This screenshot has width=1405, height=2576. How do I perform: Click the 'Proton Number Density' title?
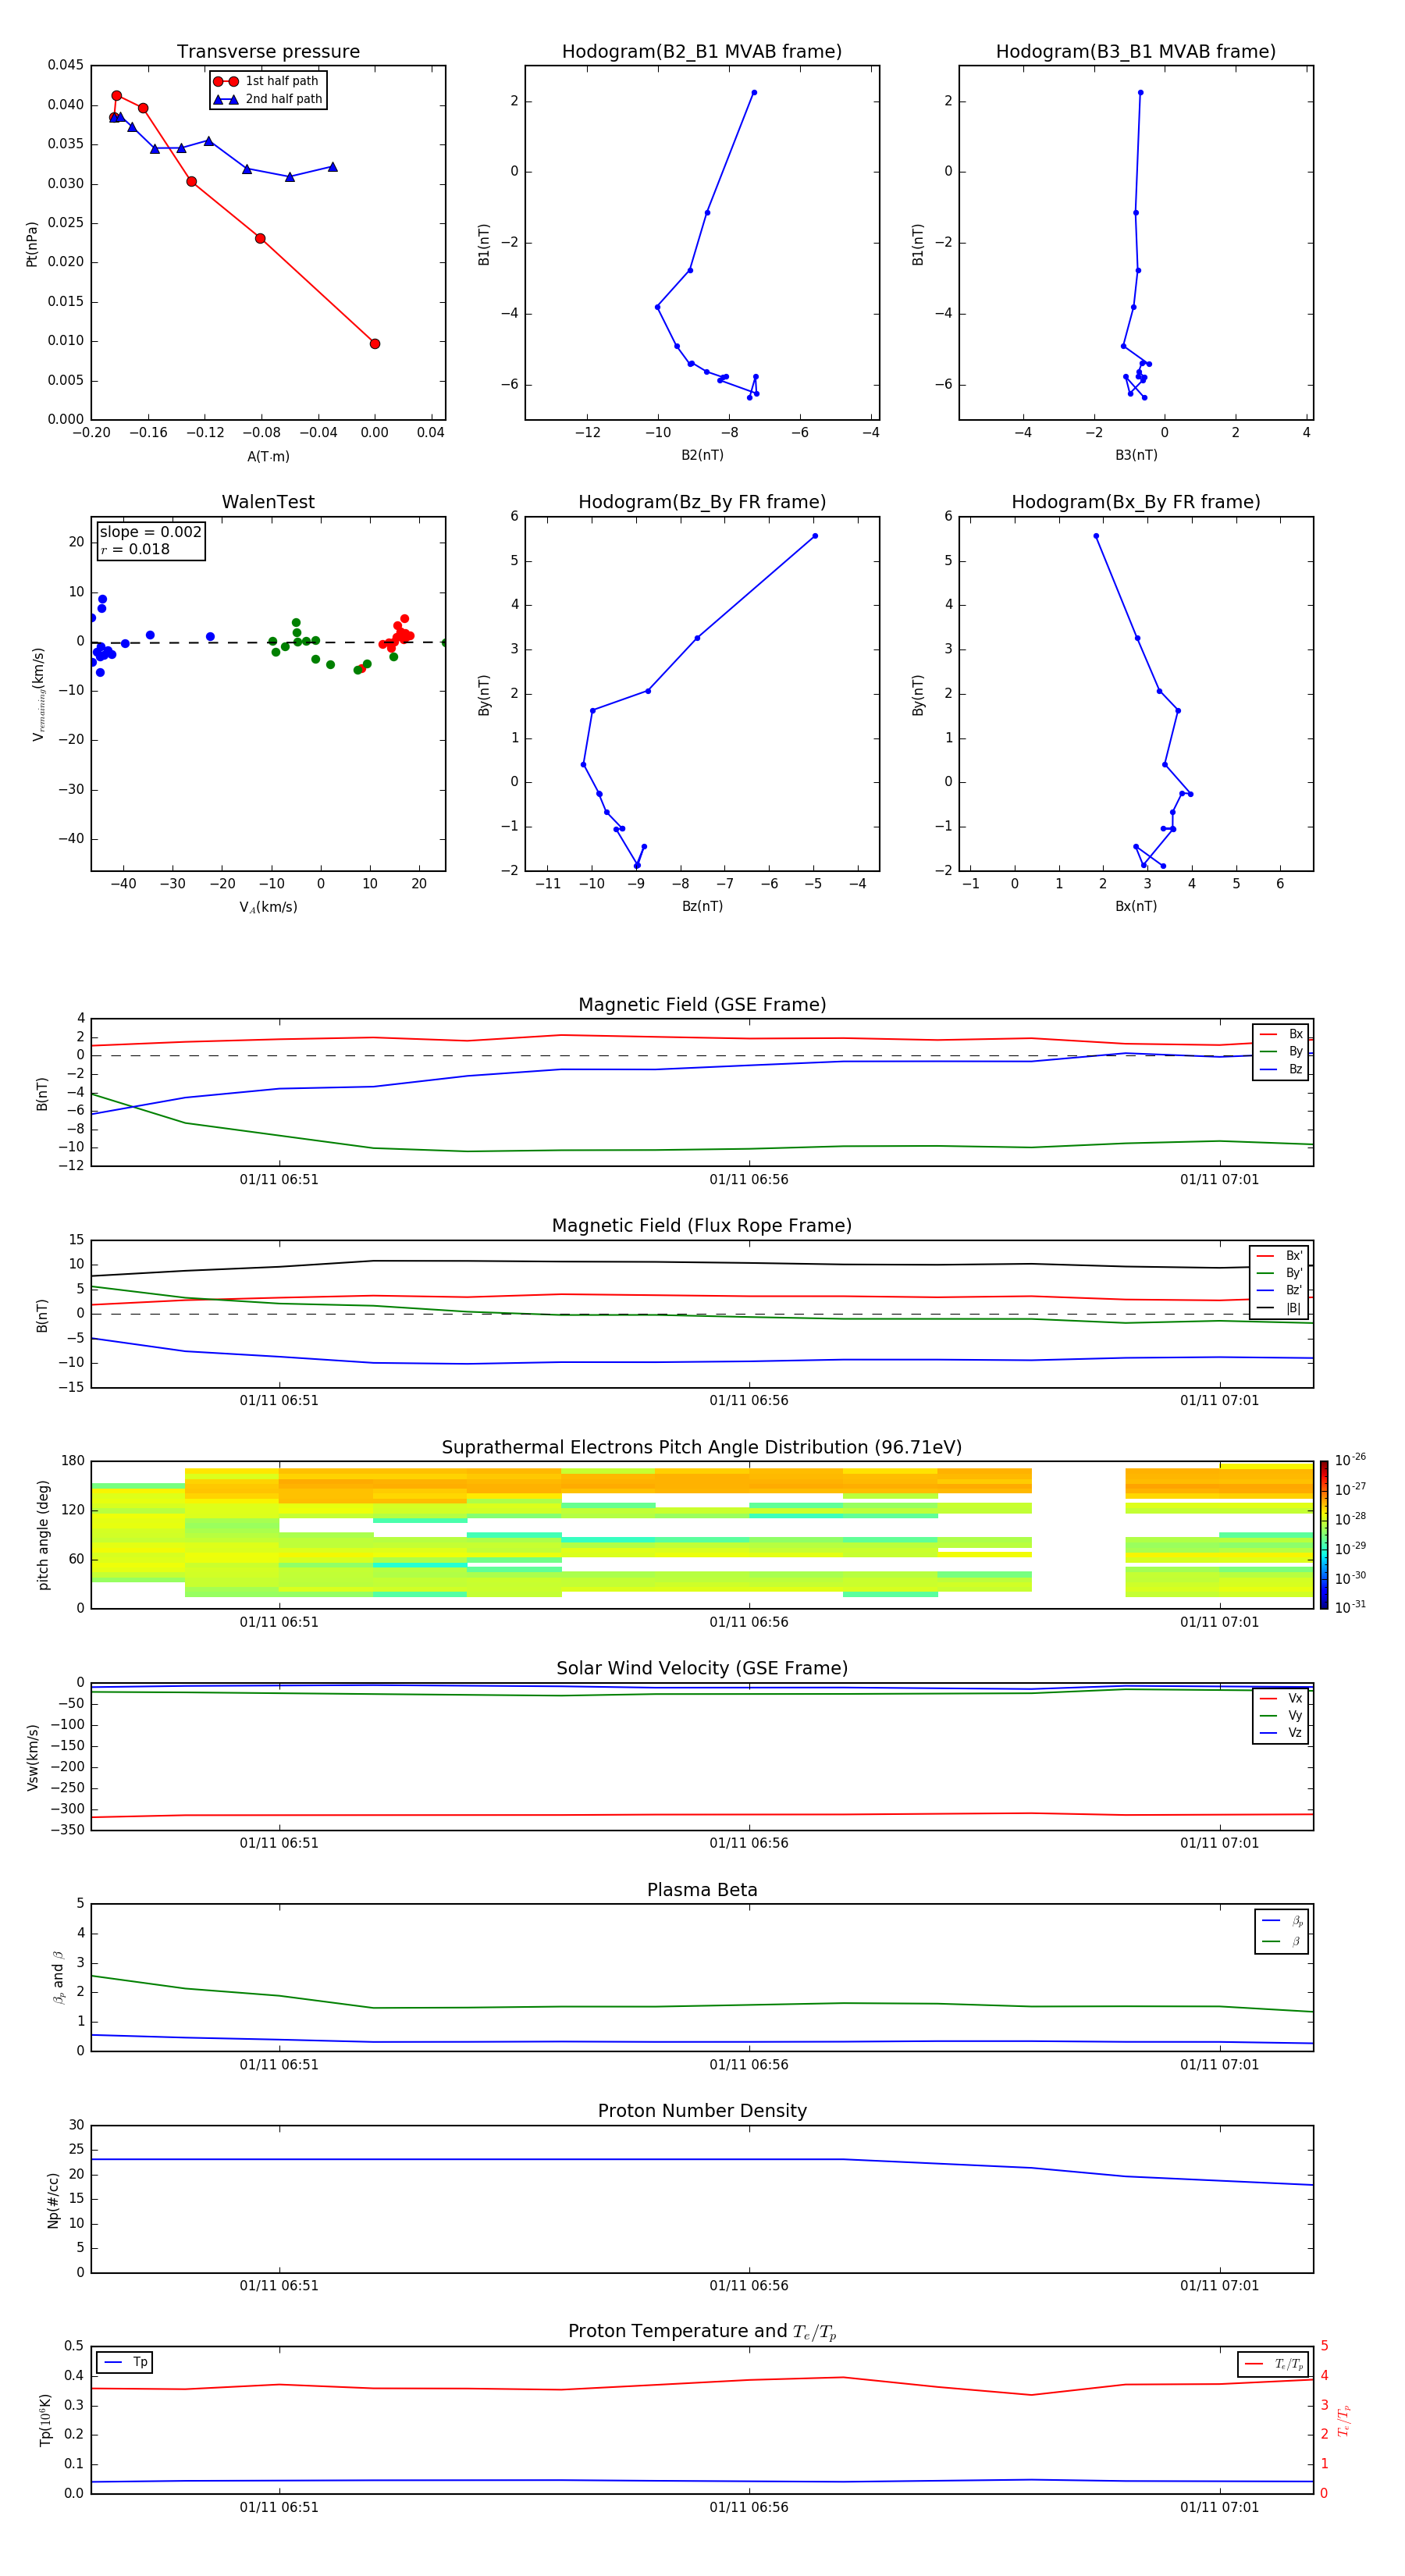(702, 2111)
